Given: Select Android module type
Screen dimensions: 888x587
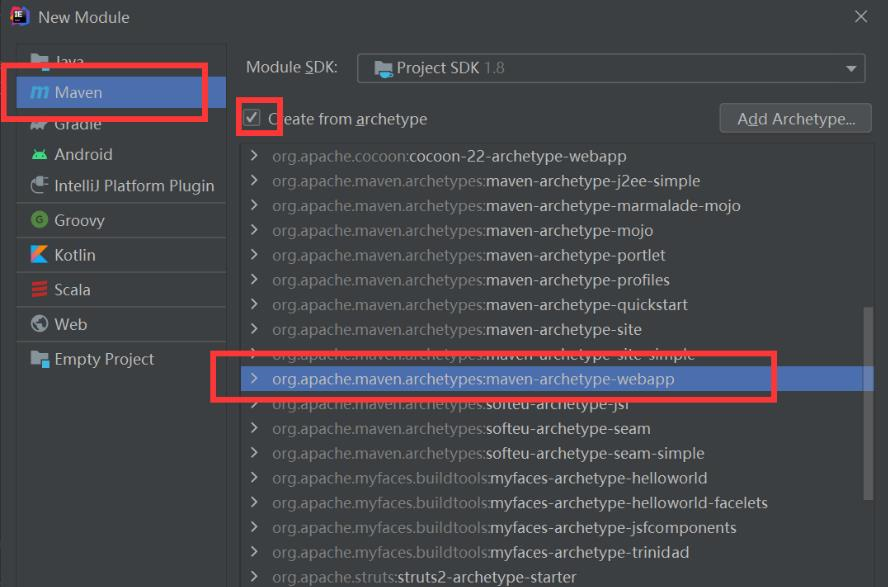Looking at the screenshot, I should click(121, 154).
